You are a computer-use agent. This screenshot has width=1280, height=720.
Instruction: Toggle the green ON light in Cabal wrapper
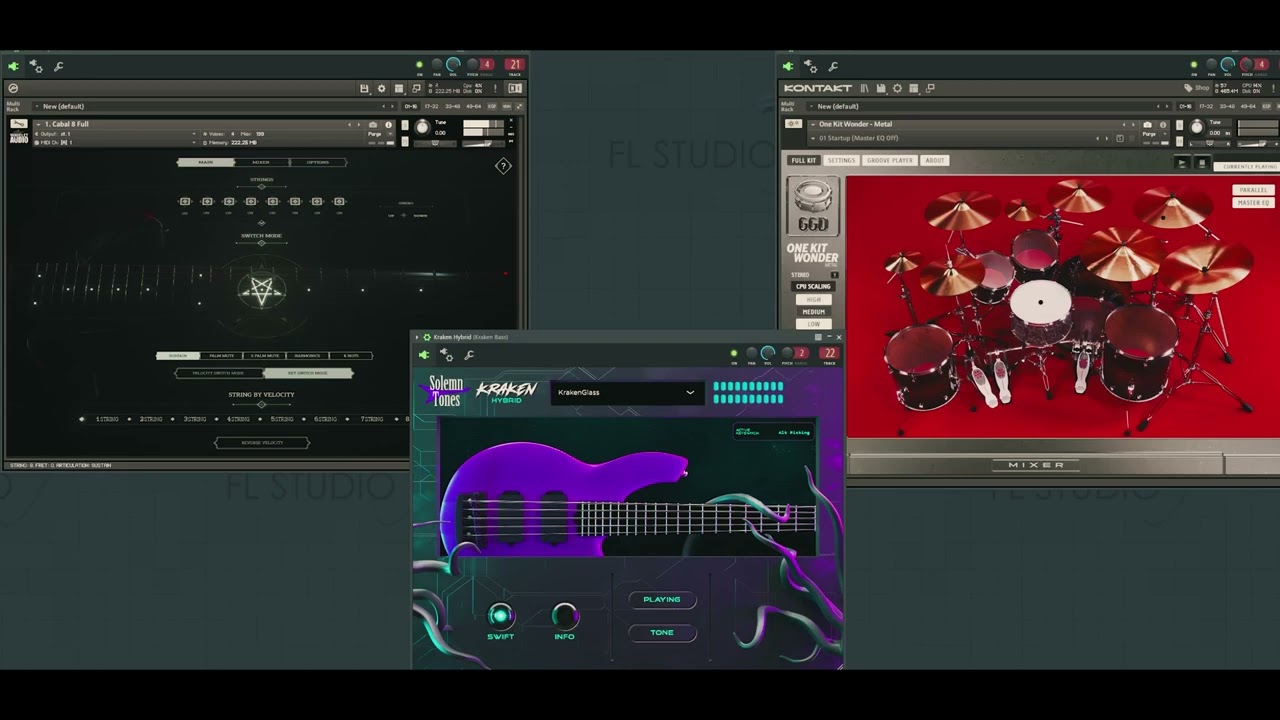click(419, 65)
